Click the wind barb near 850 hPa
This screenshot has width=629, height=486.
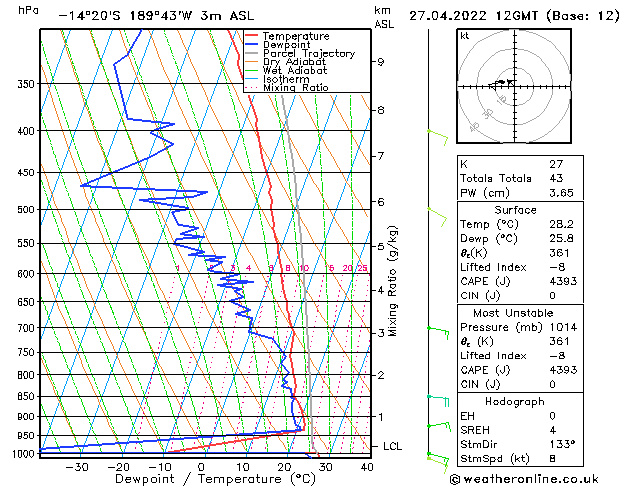438,401
